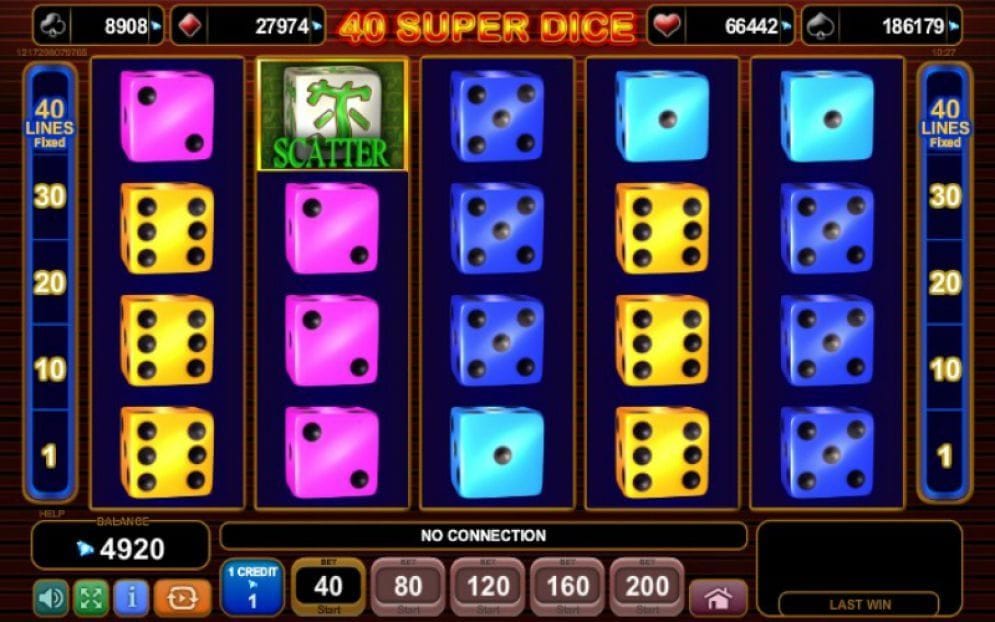
Task: Click the 40 Lines Fixed indicator on left
Action: coord(49,124)
